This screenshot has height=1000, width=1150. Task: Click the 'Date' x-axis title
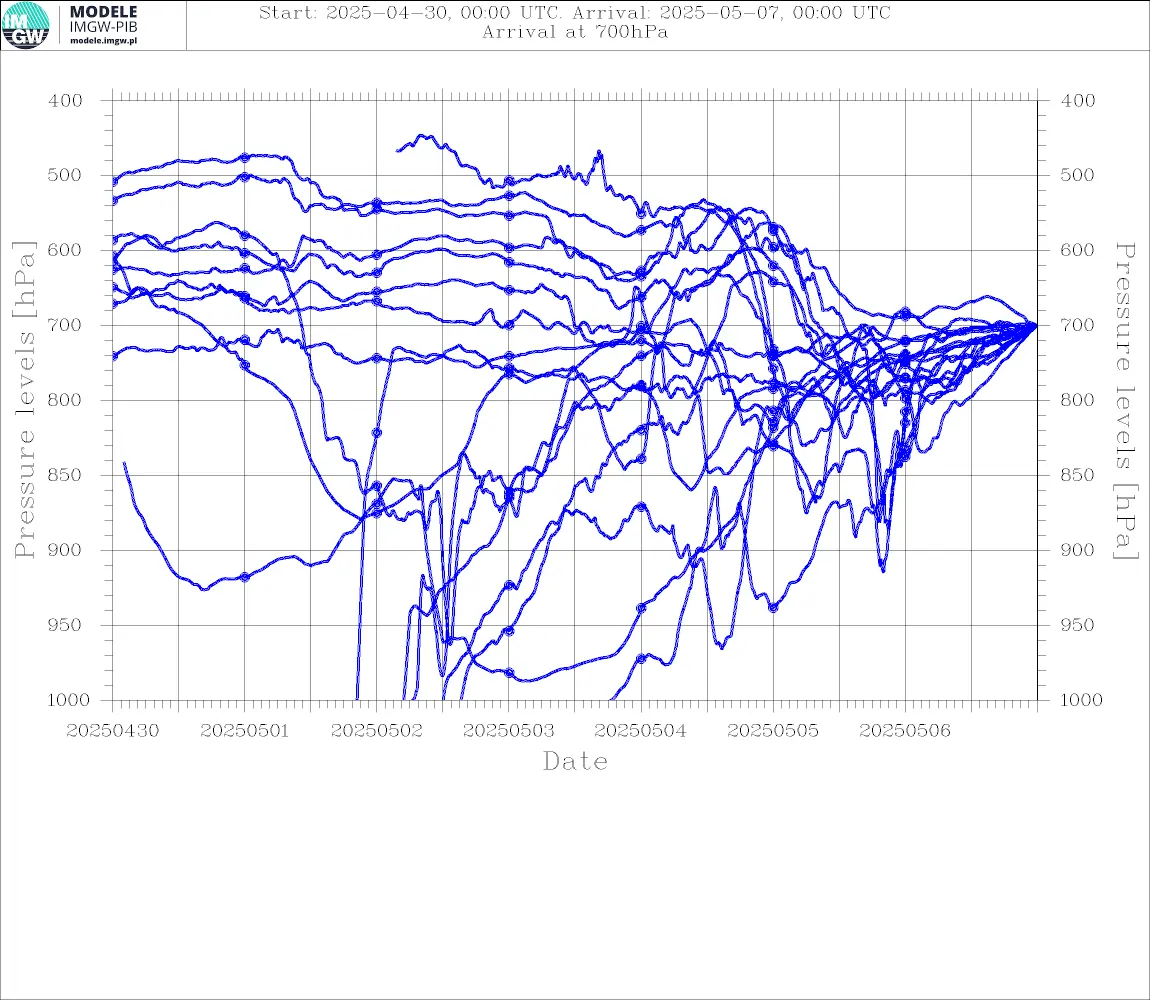pyautogui.click(x=575, y=761)
